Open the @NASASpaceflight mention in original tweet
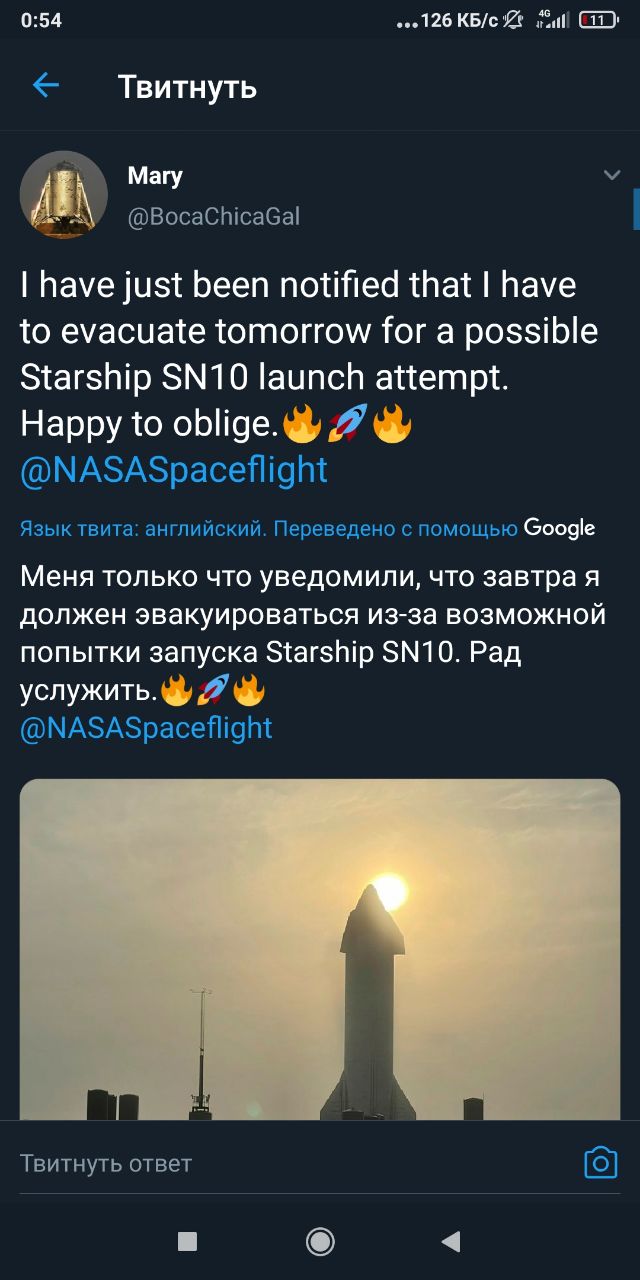Viewport: 640px width, 1280px height. coord(174,470)
